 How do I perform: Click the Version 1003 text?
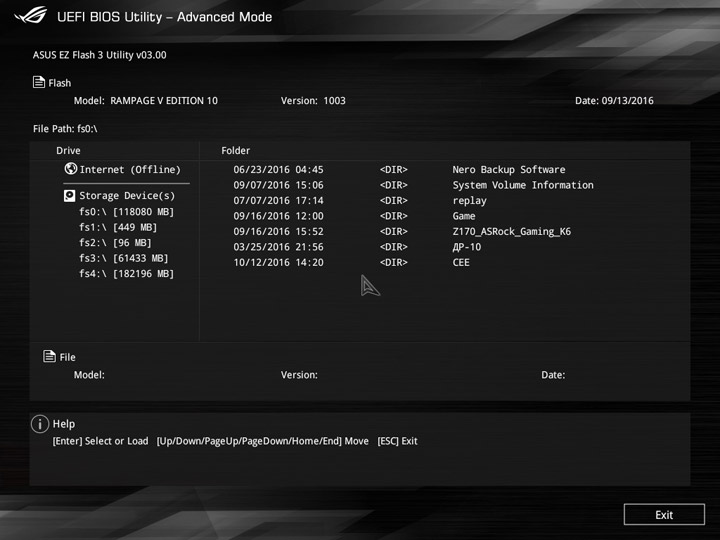[313, 101]
